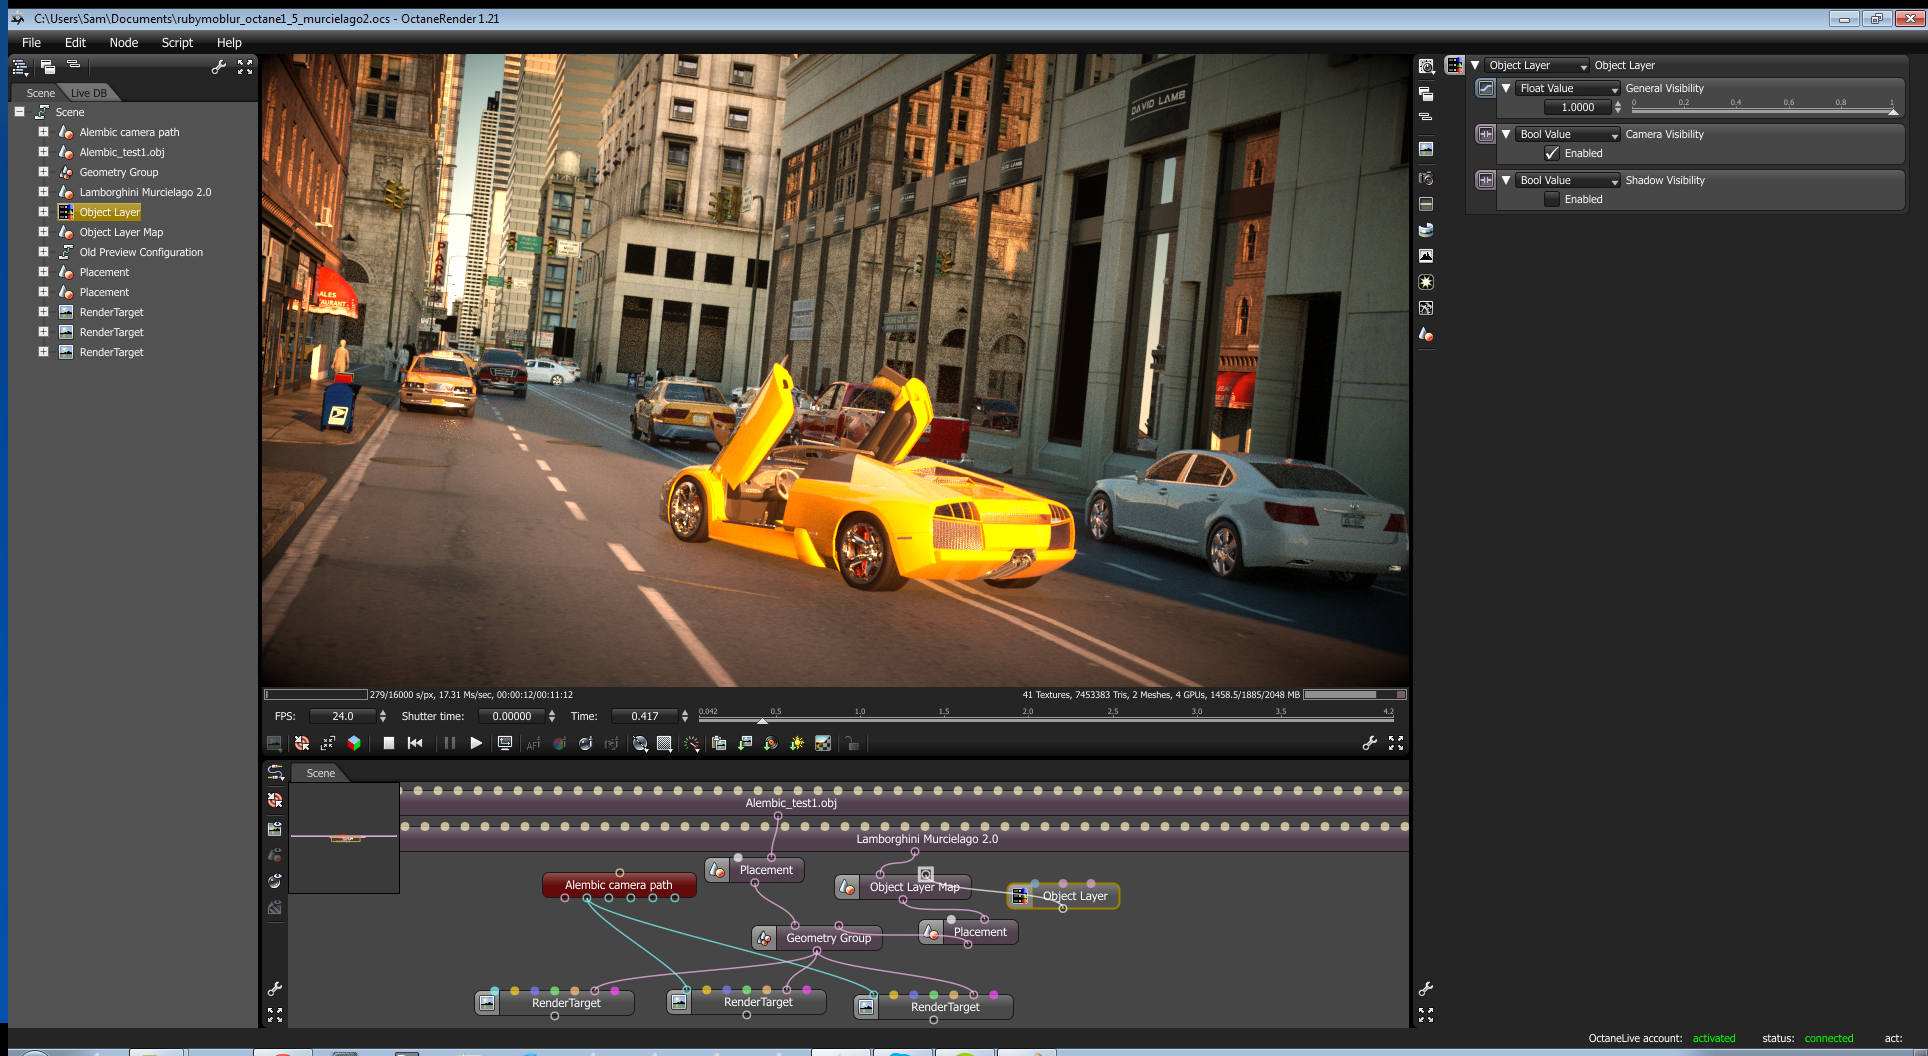This screenshot has height=1056, width=1928.
Task: Click the stop render square icon
Action: [389, 743]
